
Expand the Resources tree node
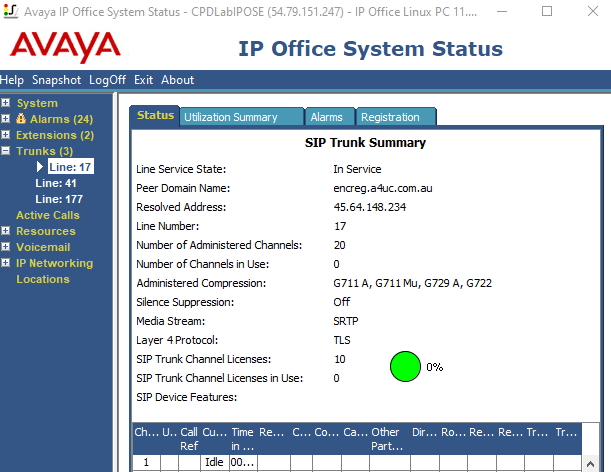pyautogui.click(x=5, y=231)
